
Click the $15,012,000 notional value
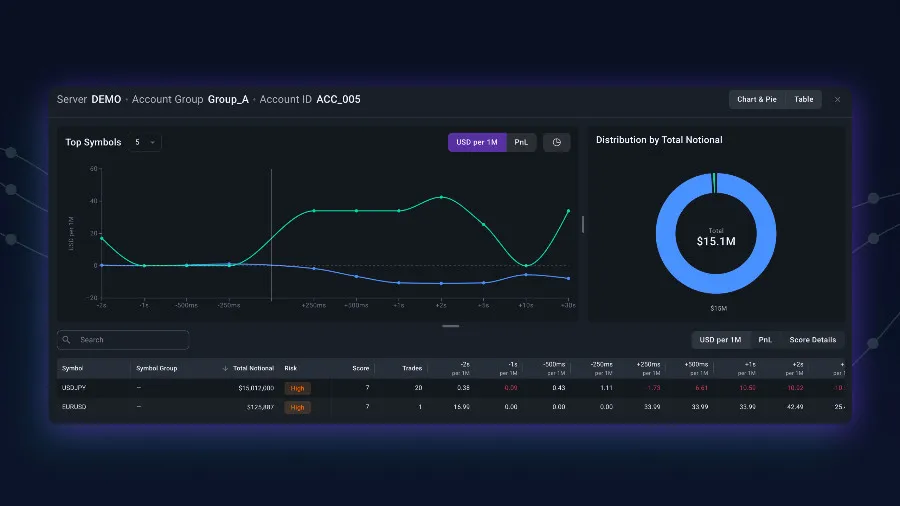click(x=256, y=388)
